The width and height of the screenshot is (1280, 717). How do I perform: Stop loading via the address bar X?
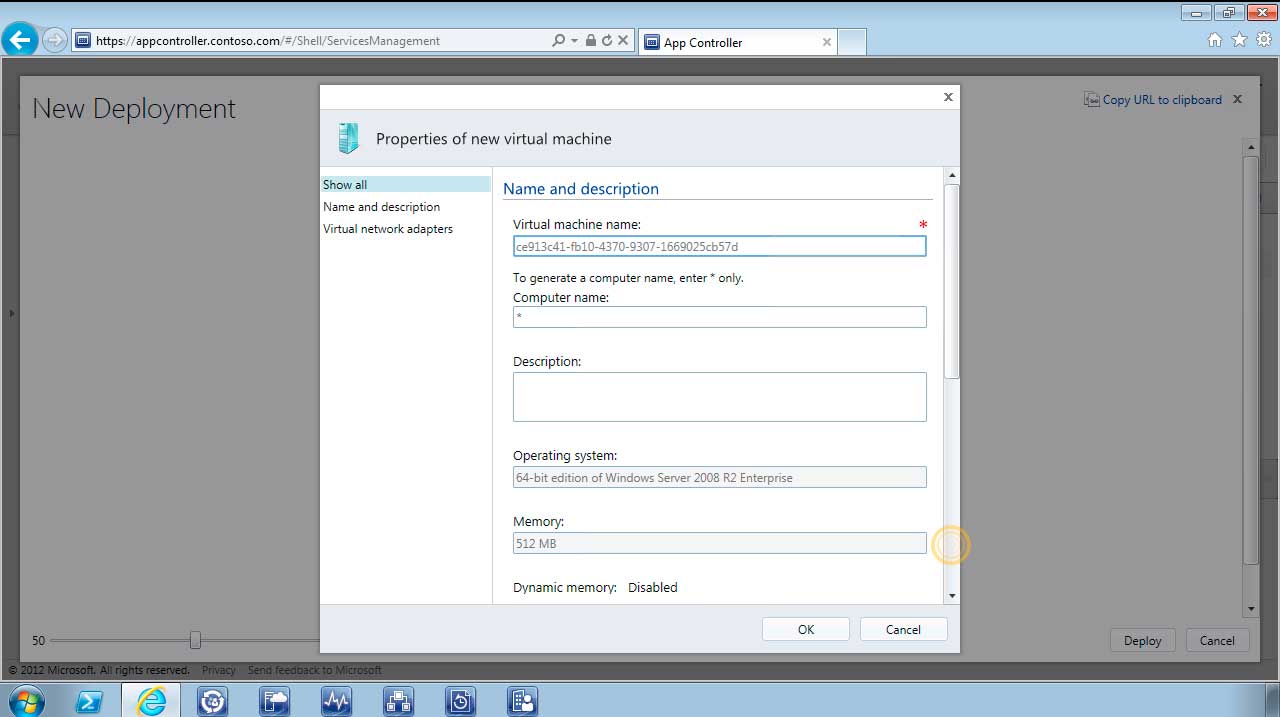(623, 41)
